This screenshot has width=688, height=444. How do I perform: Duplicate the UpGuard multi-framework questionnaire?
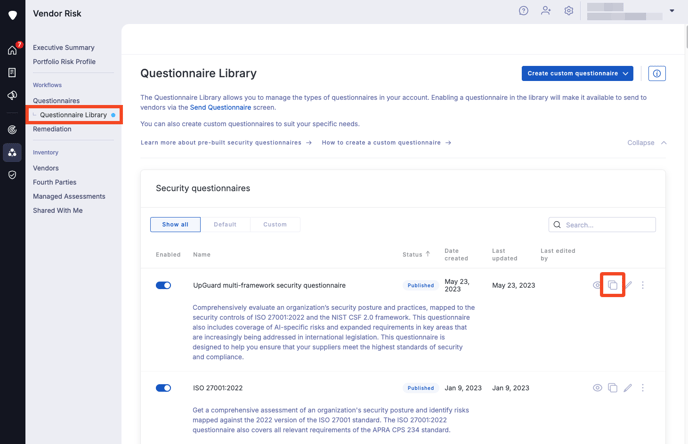coord(613,285)
